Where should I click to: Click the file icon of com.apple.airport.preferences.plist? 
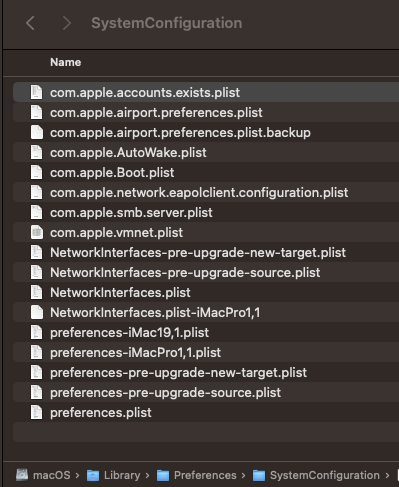(x=36, y=112)
